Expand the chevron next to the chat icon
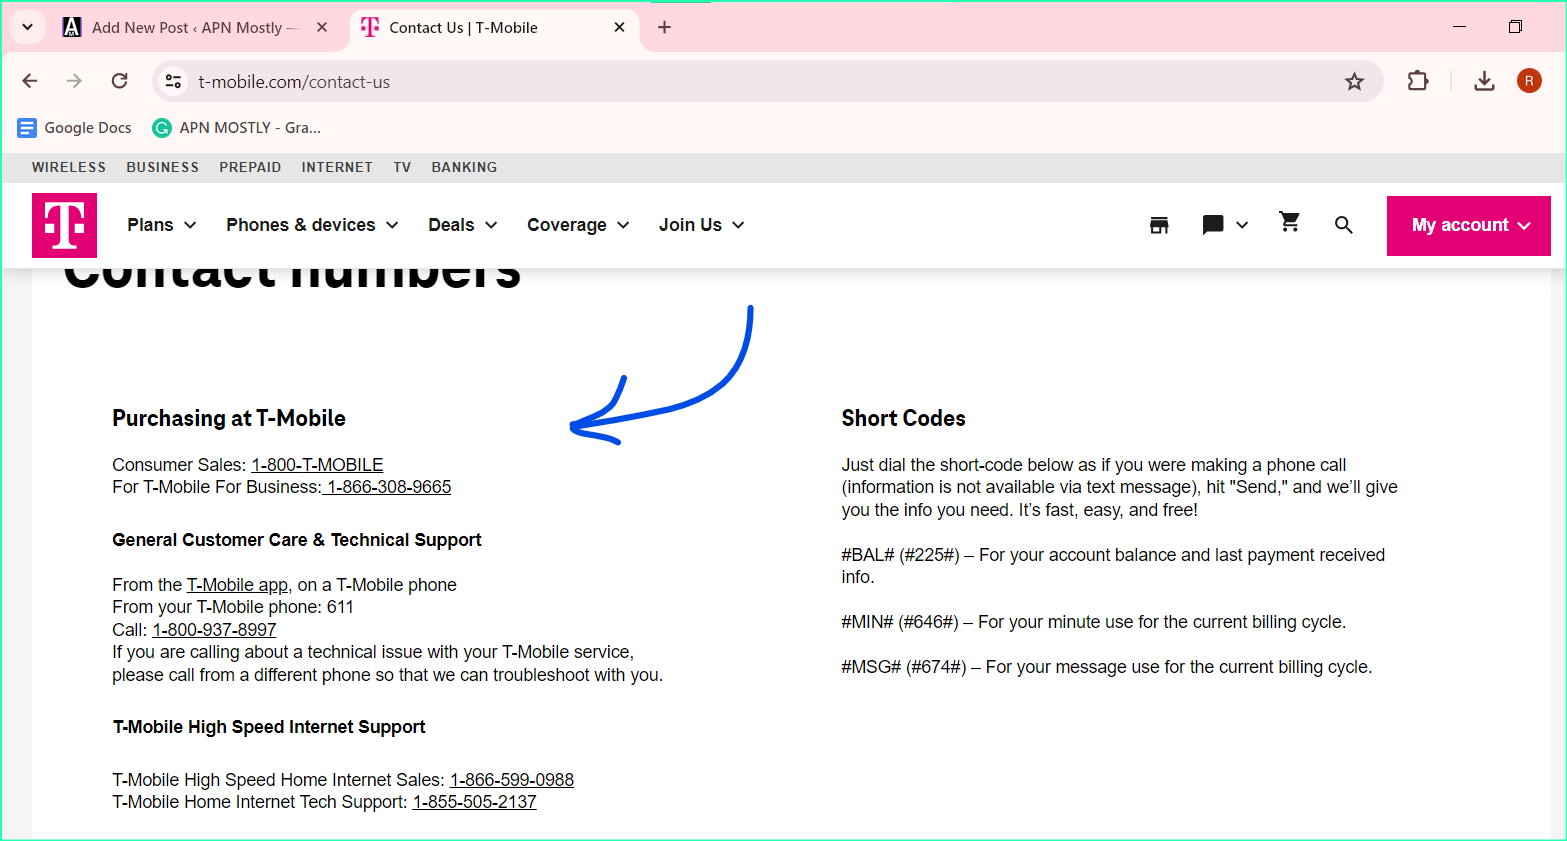Screen dimensions: 1567x841 (1242, 225)
